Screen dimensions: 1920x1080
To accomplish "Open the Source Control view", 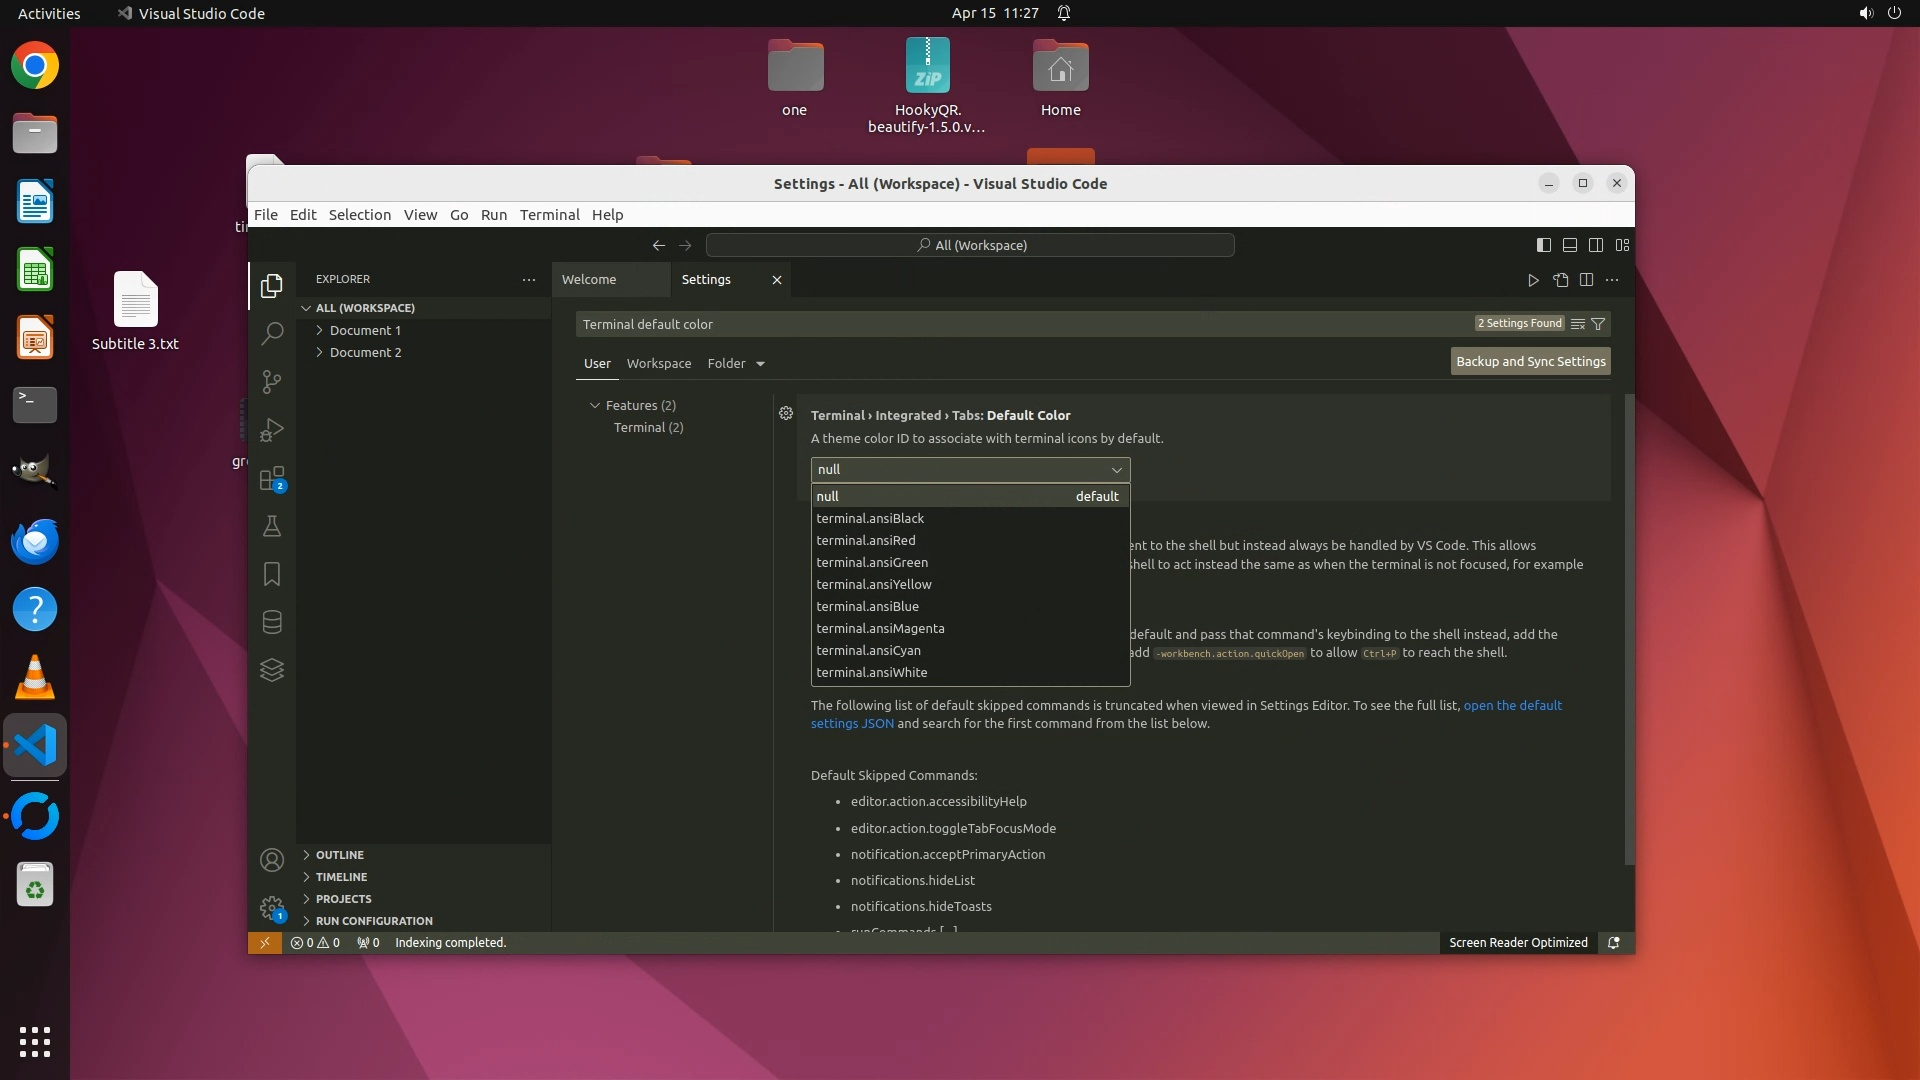I will (x=272, y=381).
